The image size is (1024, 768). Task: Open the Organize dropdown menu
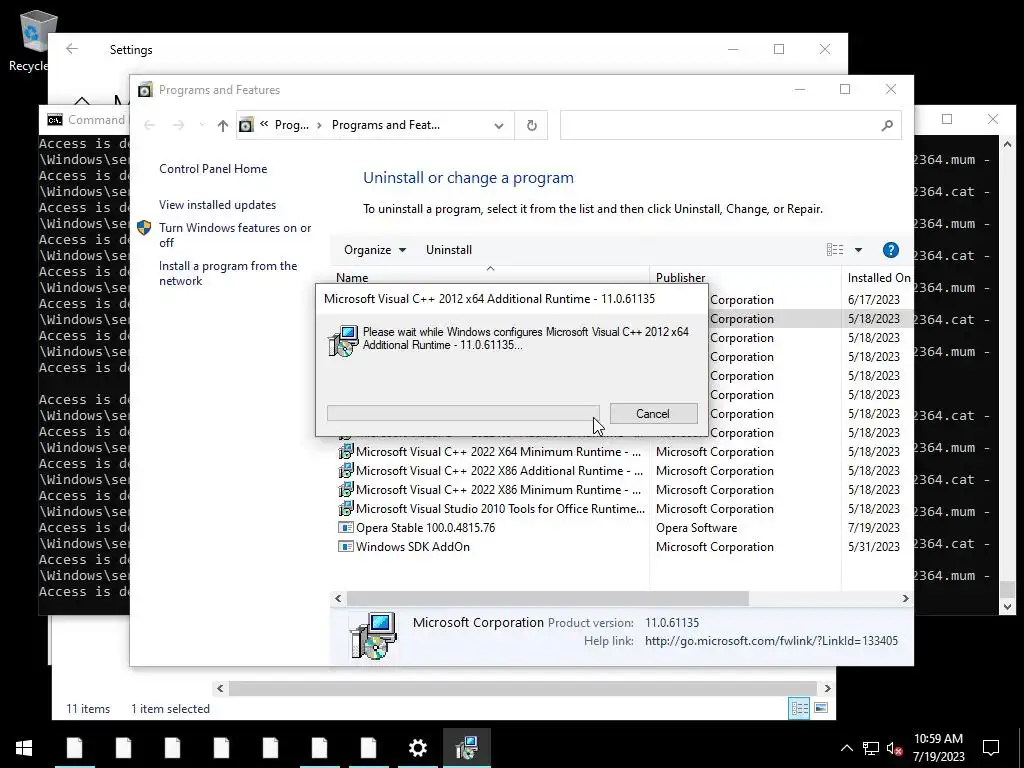(375, 249)
